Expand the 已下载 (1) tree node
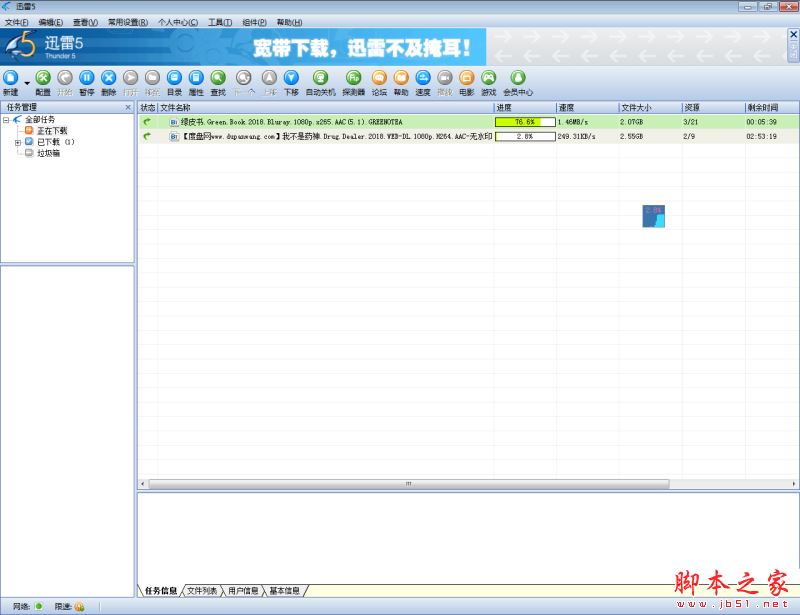 (18, 142)
